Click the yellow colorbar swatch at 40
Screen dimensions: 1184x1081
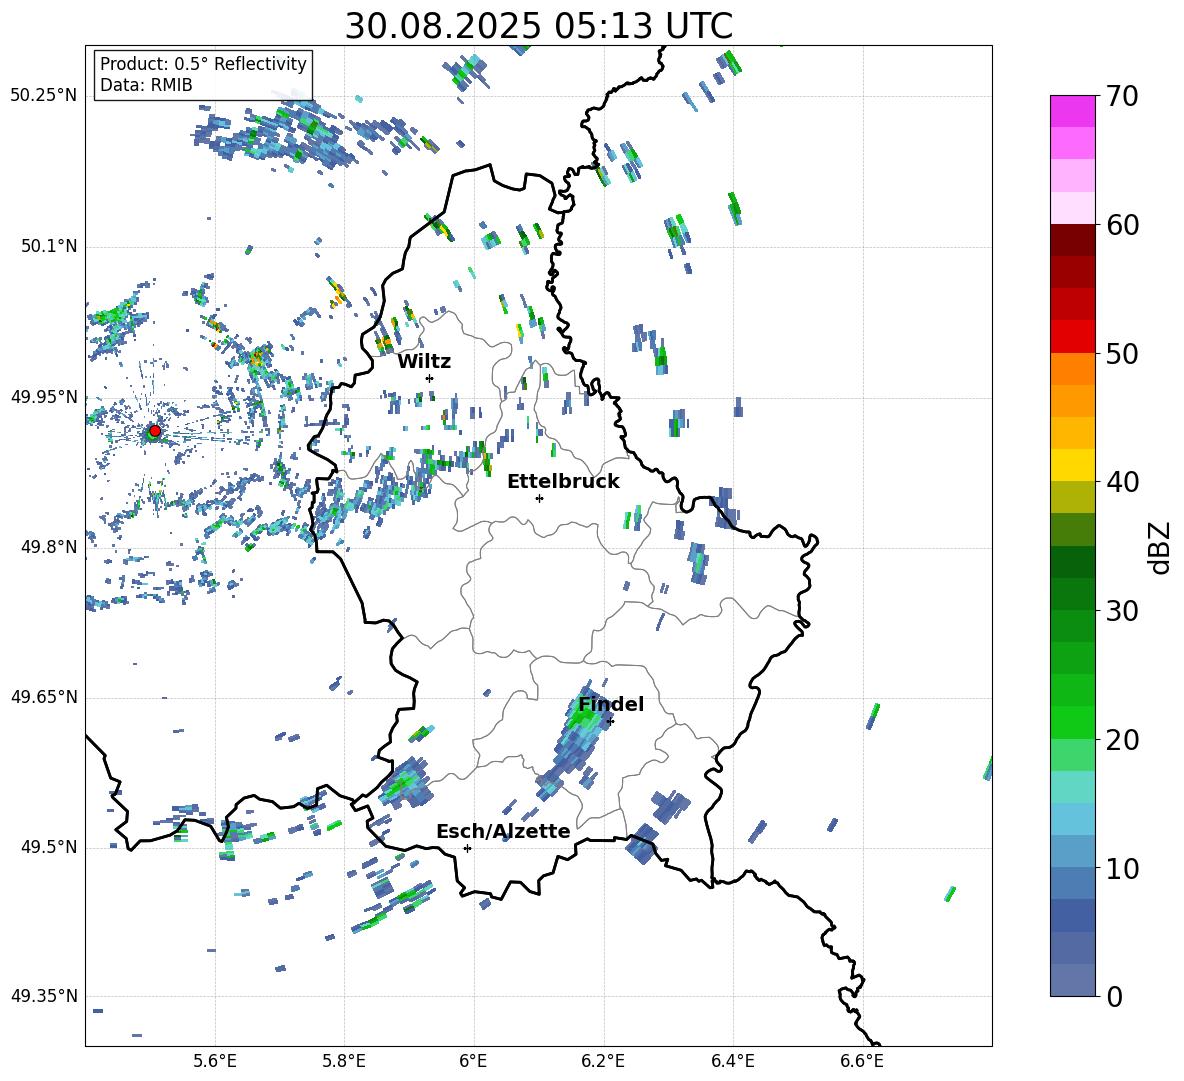[x=1072, y=465]
